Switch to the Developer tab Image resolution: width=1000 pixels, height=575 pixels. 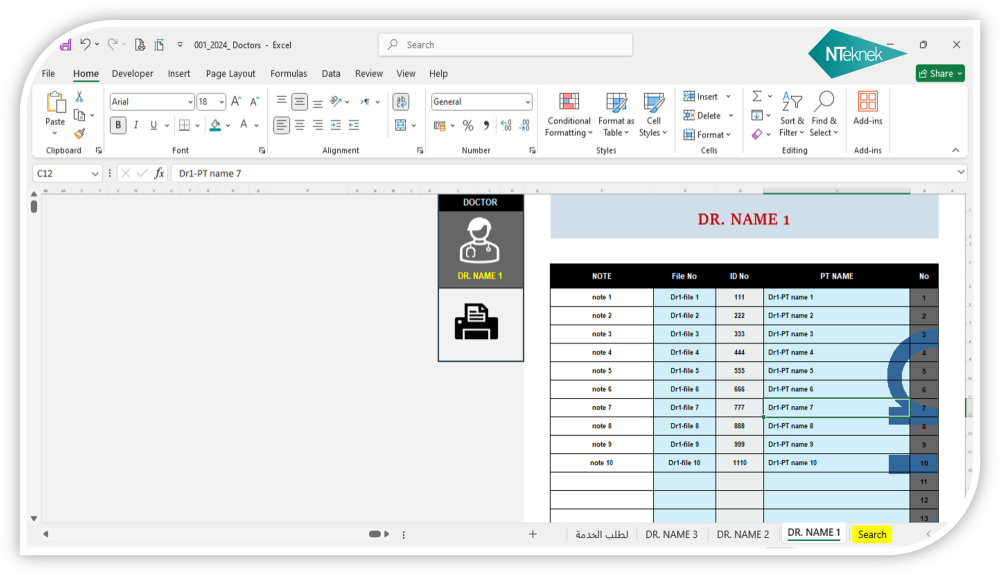132,73
